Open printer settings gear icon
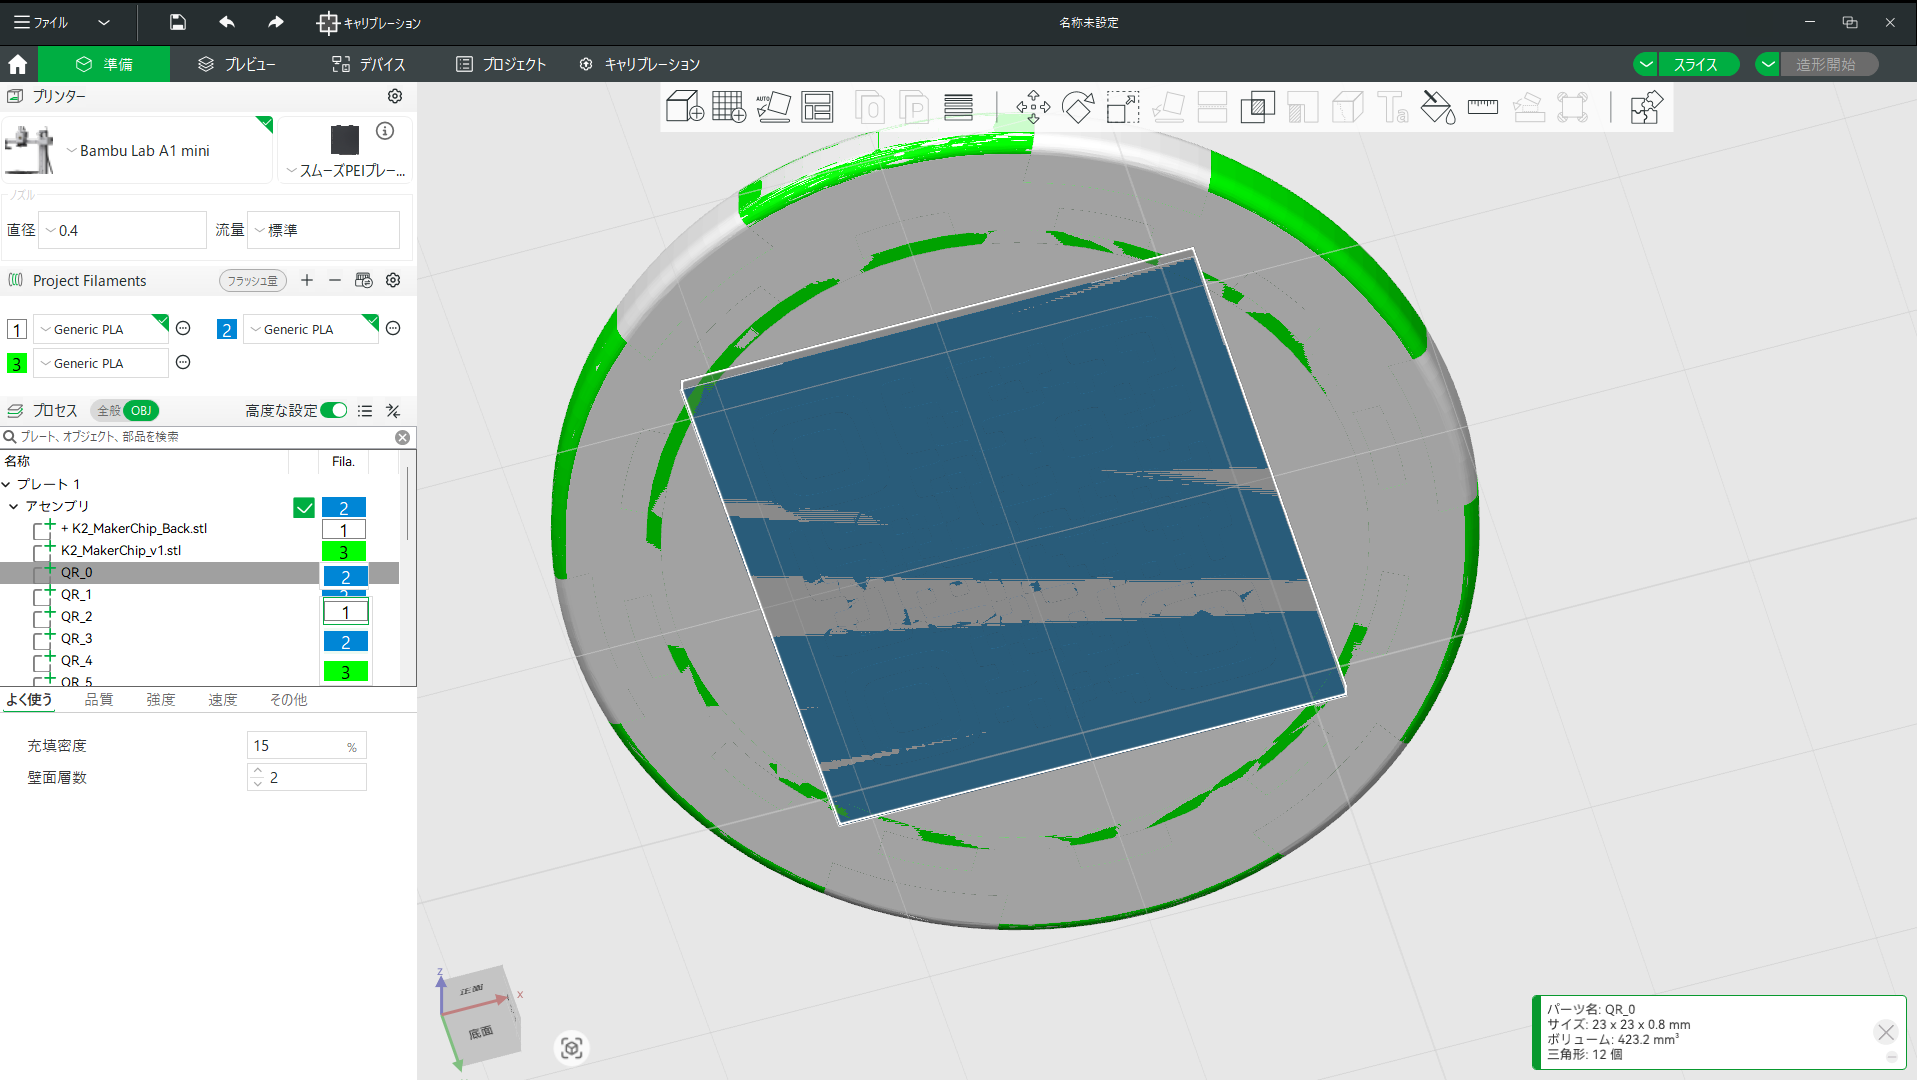The height and width of the screenshot is (1080, 1917). pyautogui.click(x=395, y=96)
